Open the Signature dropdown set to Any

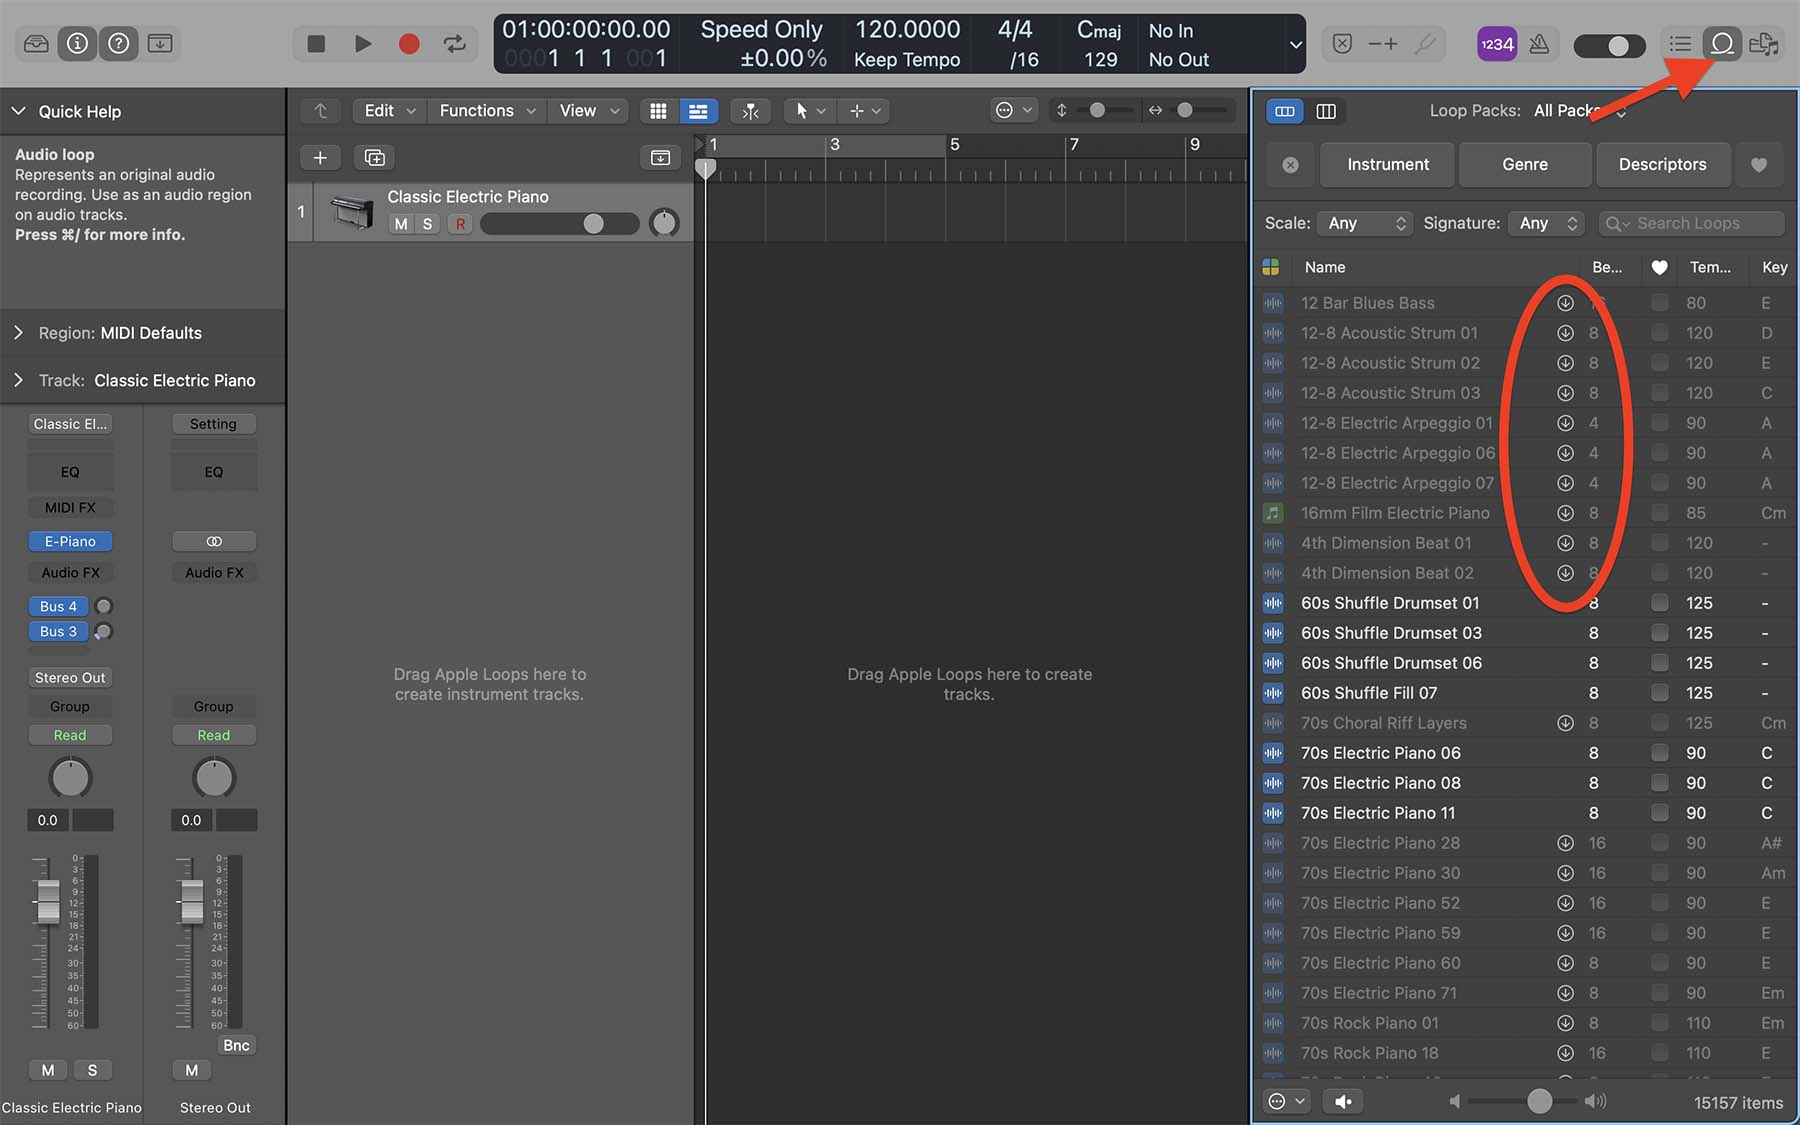coord(1547,223)
